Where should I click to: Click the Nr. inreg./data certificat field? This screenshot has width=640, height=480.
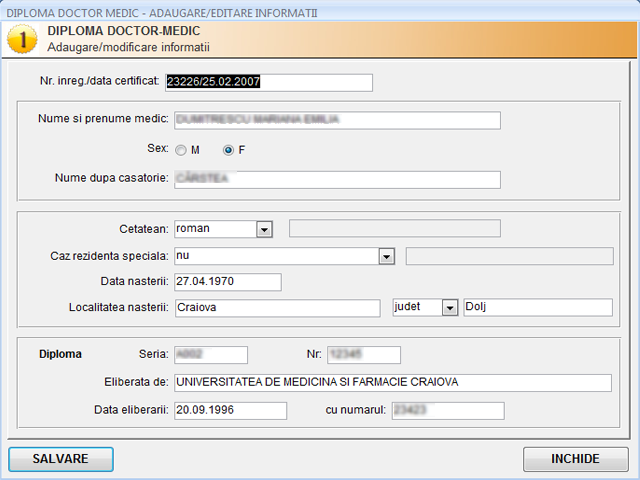click(x=268, y=82)
